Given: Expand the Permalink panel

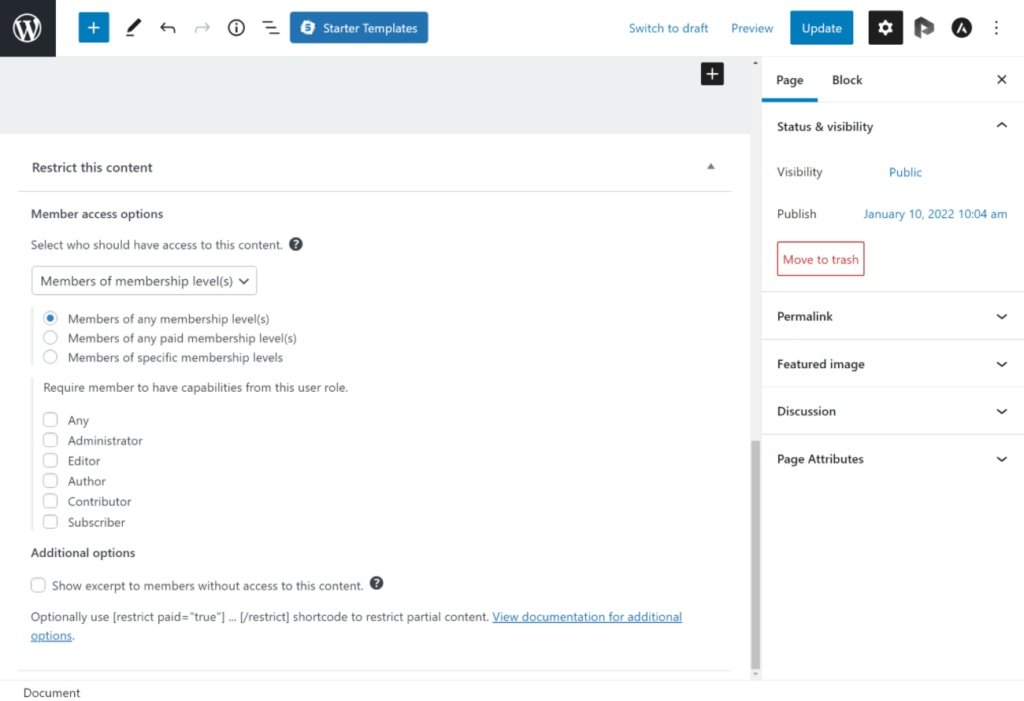Looking at the screenshot, I should (x=892, y=316).
